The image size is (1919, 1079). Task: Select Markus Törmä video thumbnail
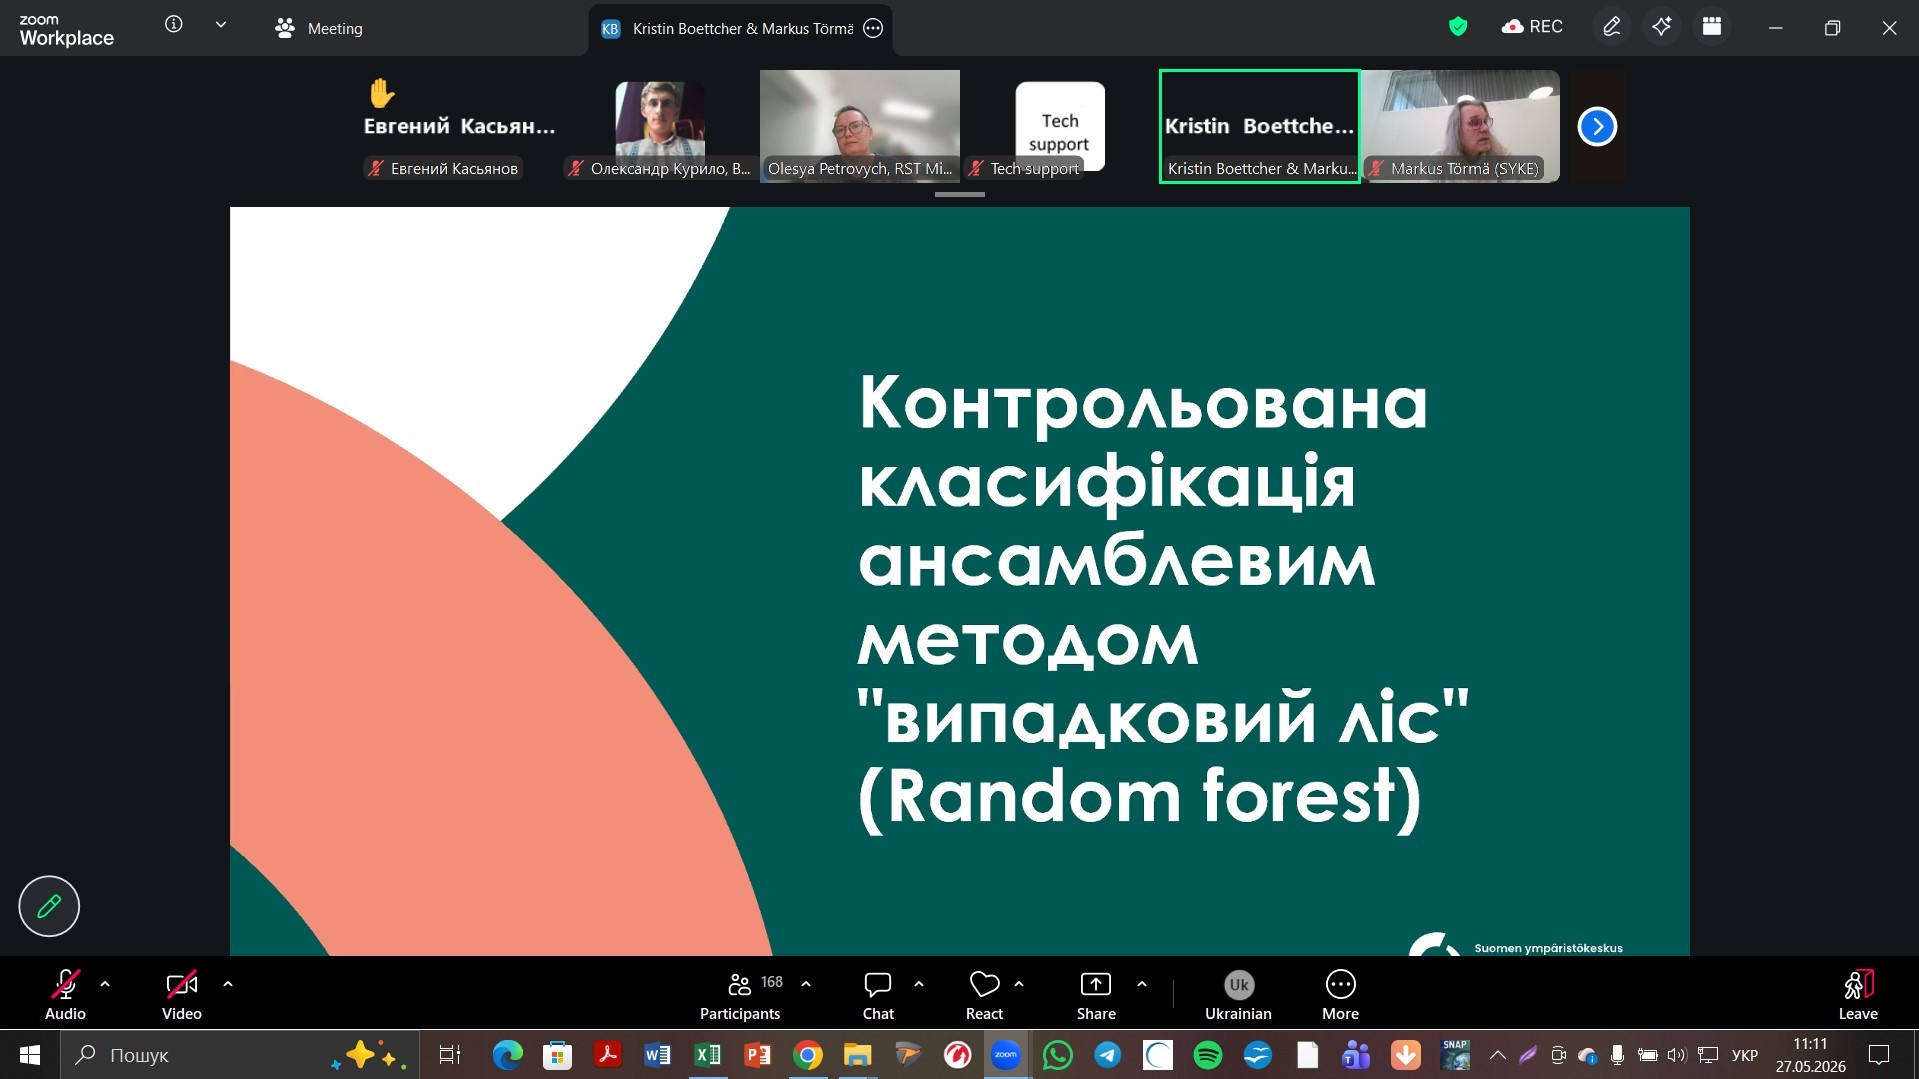pyautogui.click(x=1460, y=126)
